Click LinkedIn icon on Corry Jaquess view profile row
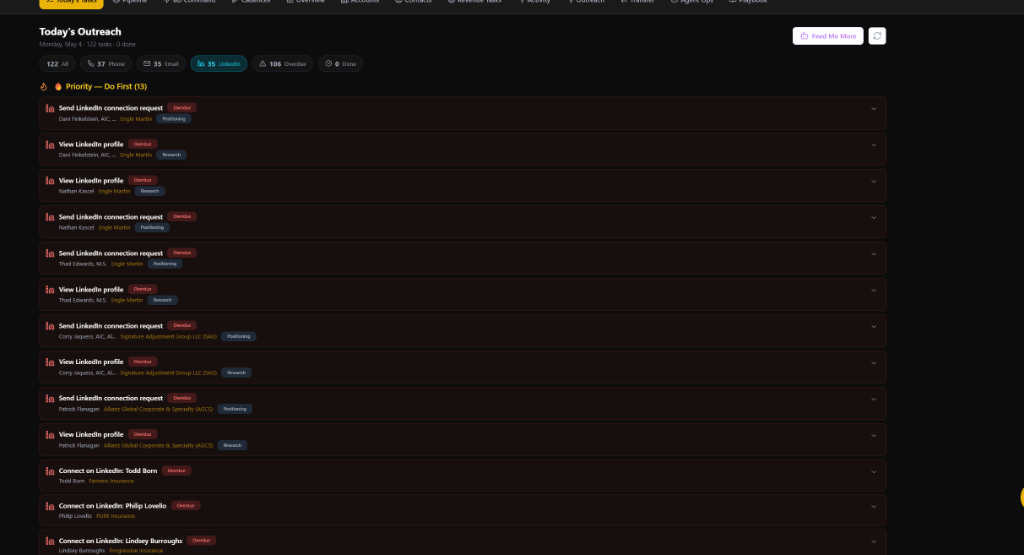 50,362
